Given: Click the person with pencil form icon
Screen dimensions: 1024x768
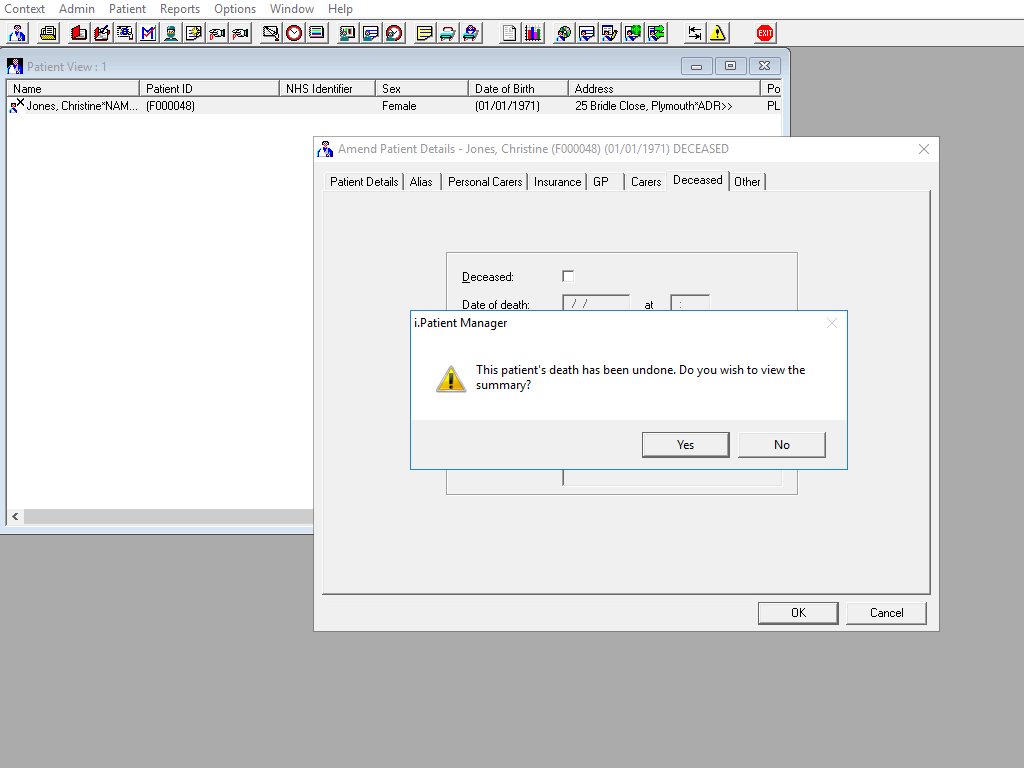Looking at the screenshot, I should 609,33.
